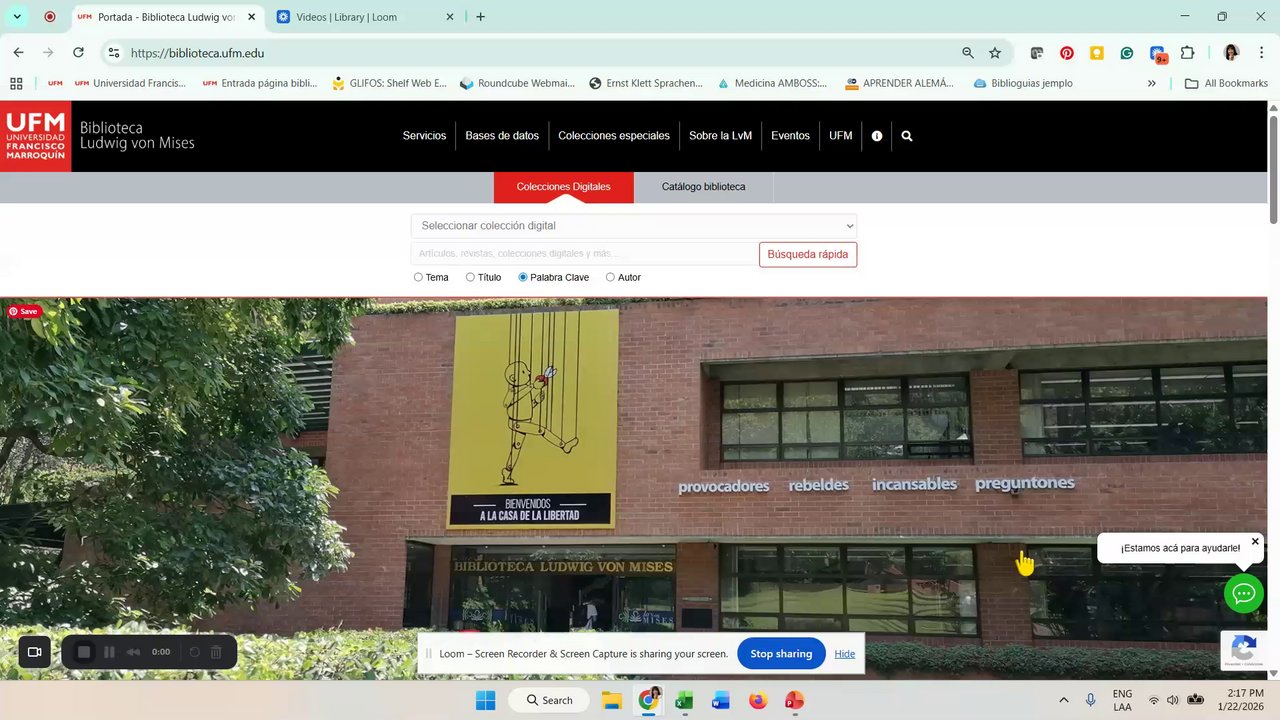Open All Bookmarks folder

(1226, 83)
